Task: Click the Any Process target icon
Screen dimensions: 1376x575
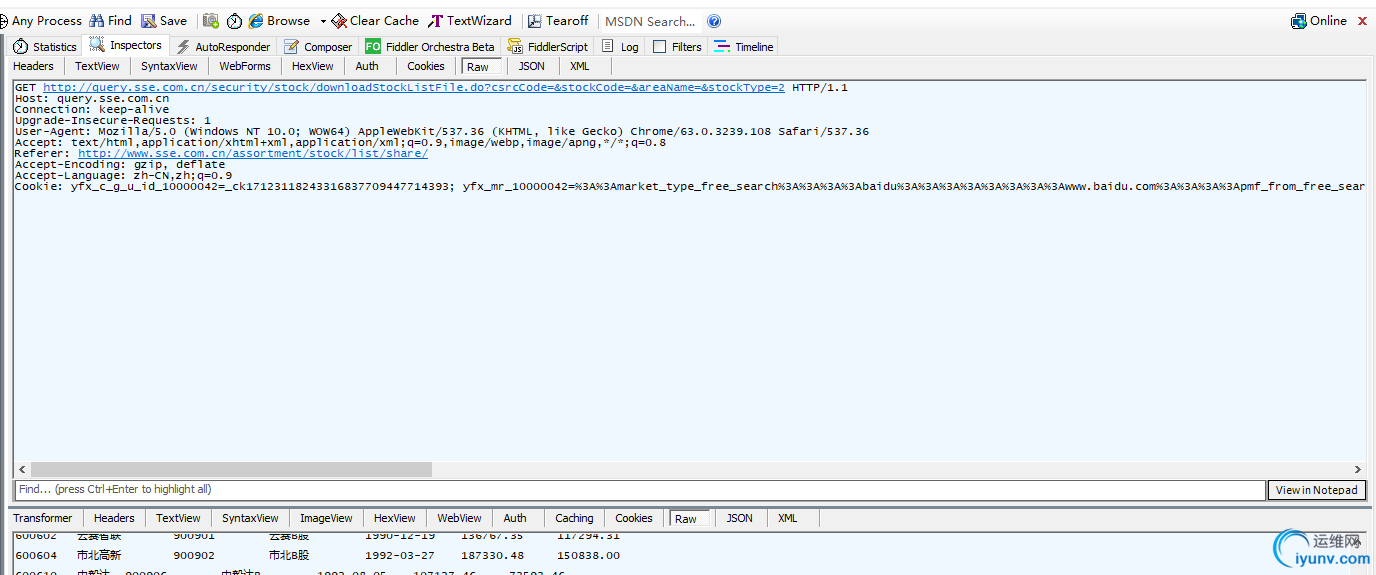Action: [3, 21]
